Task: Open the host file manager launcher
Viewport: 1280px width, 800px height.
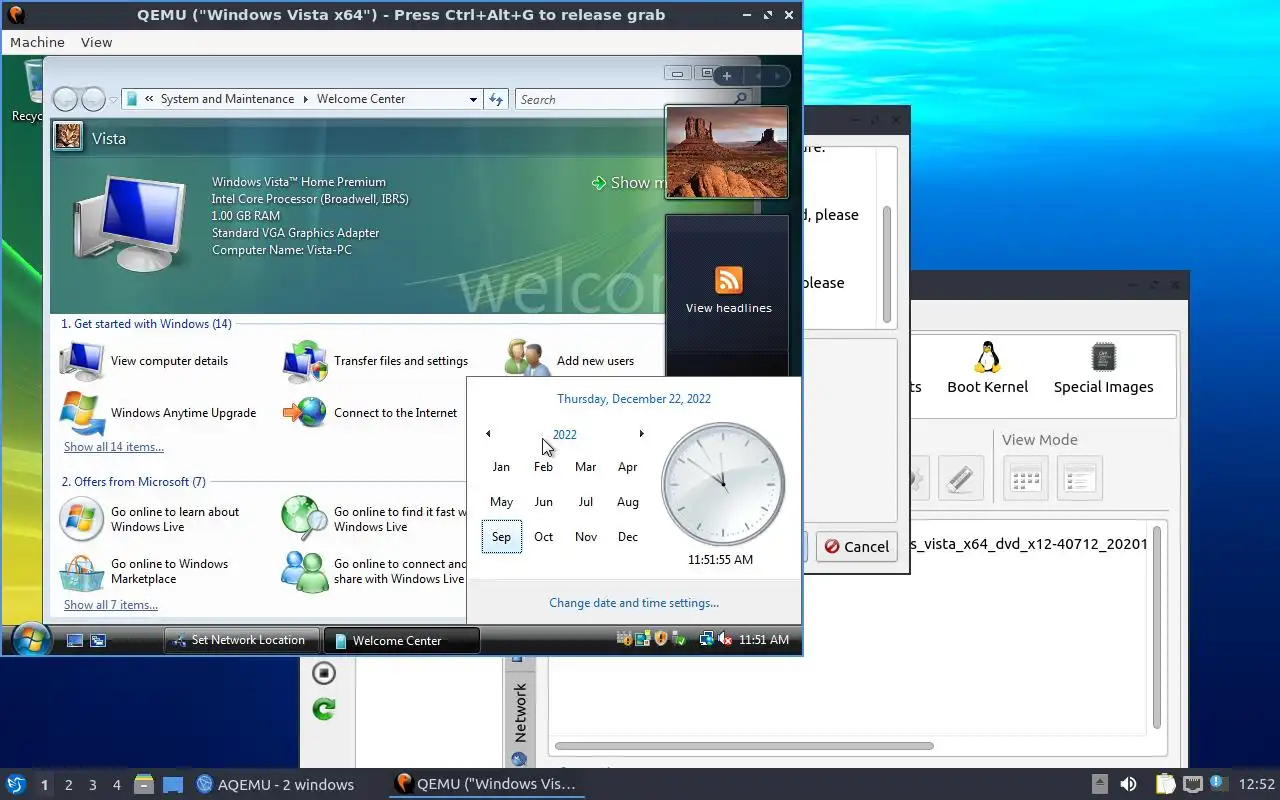Action: click(143, 784)
